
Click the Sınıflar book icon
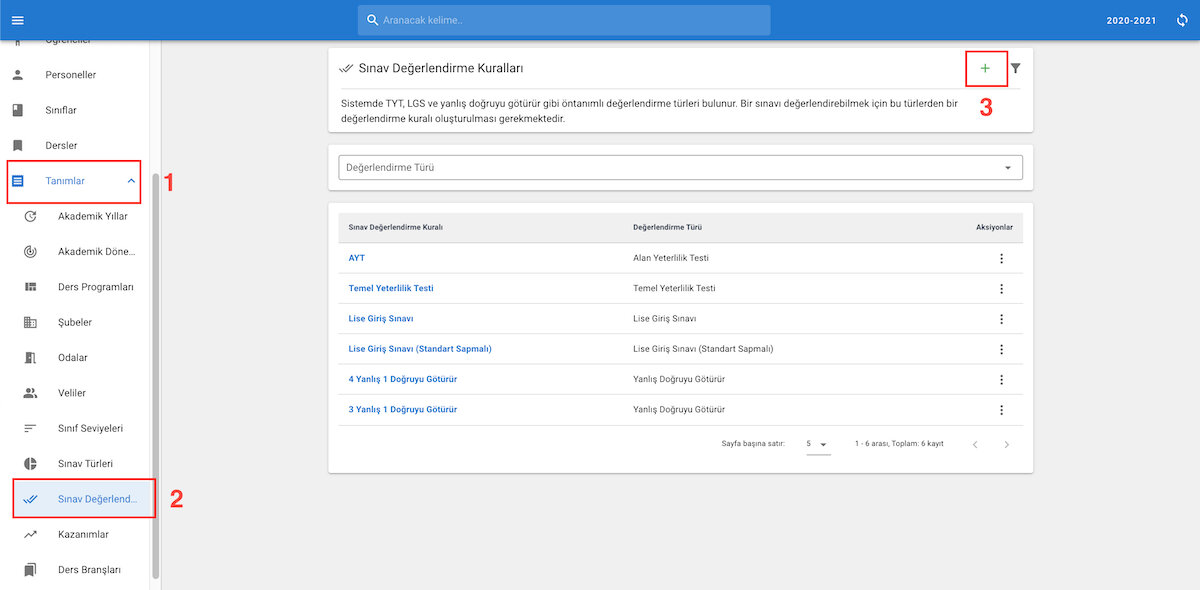17,110
